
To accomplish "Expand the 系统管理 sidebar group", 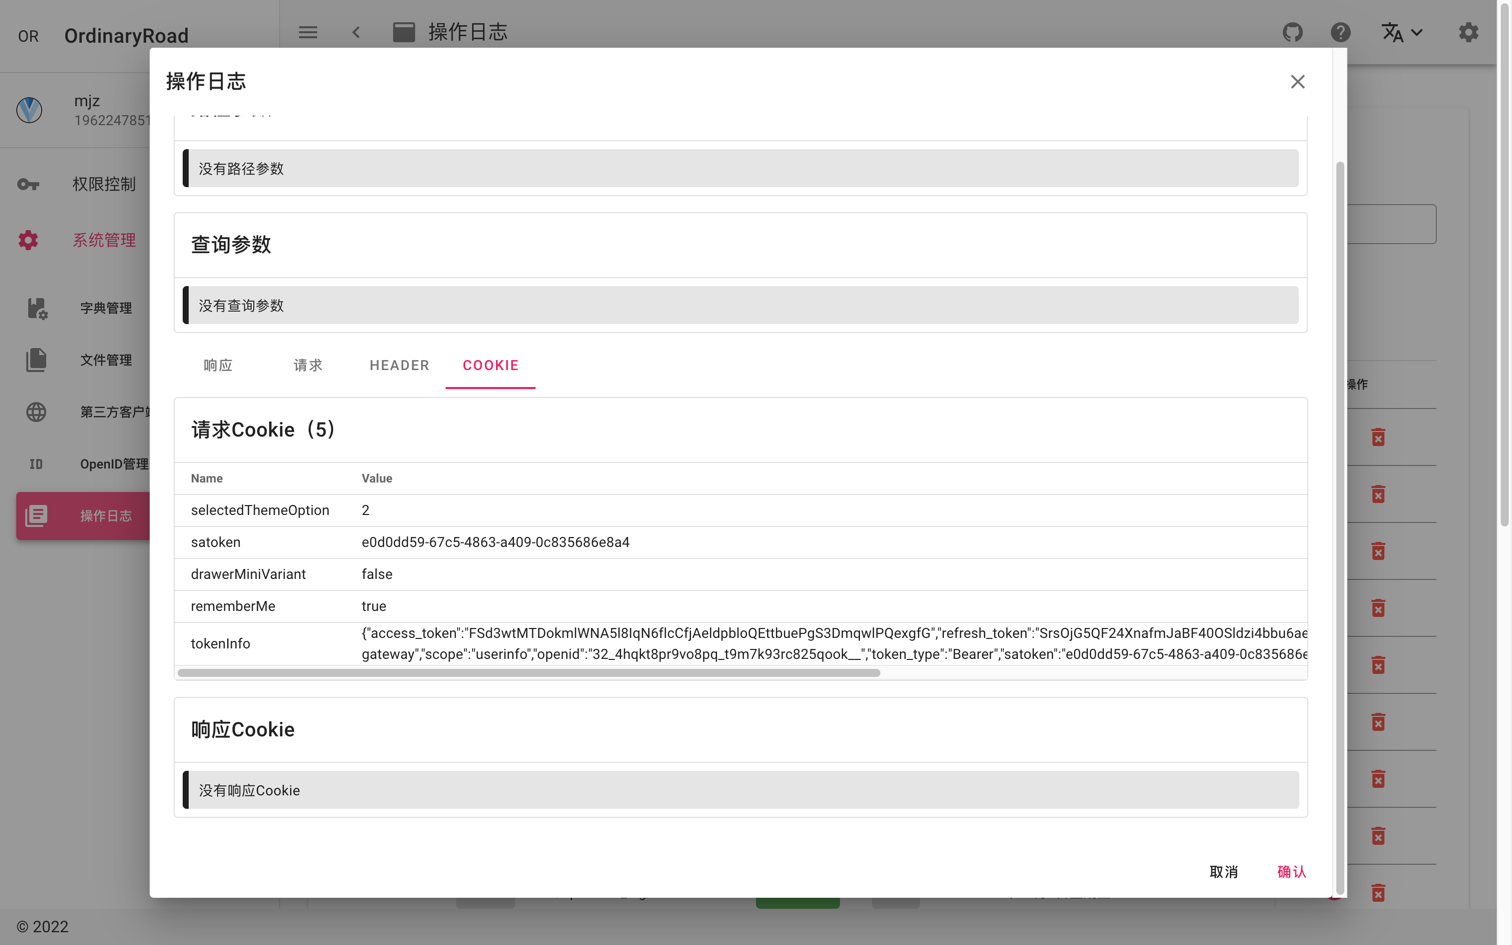I will 103,240.
